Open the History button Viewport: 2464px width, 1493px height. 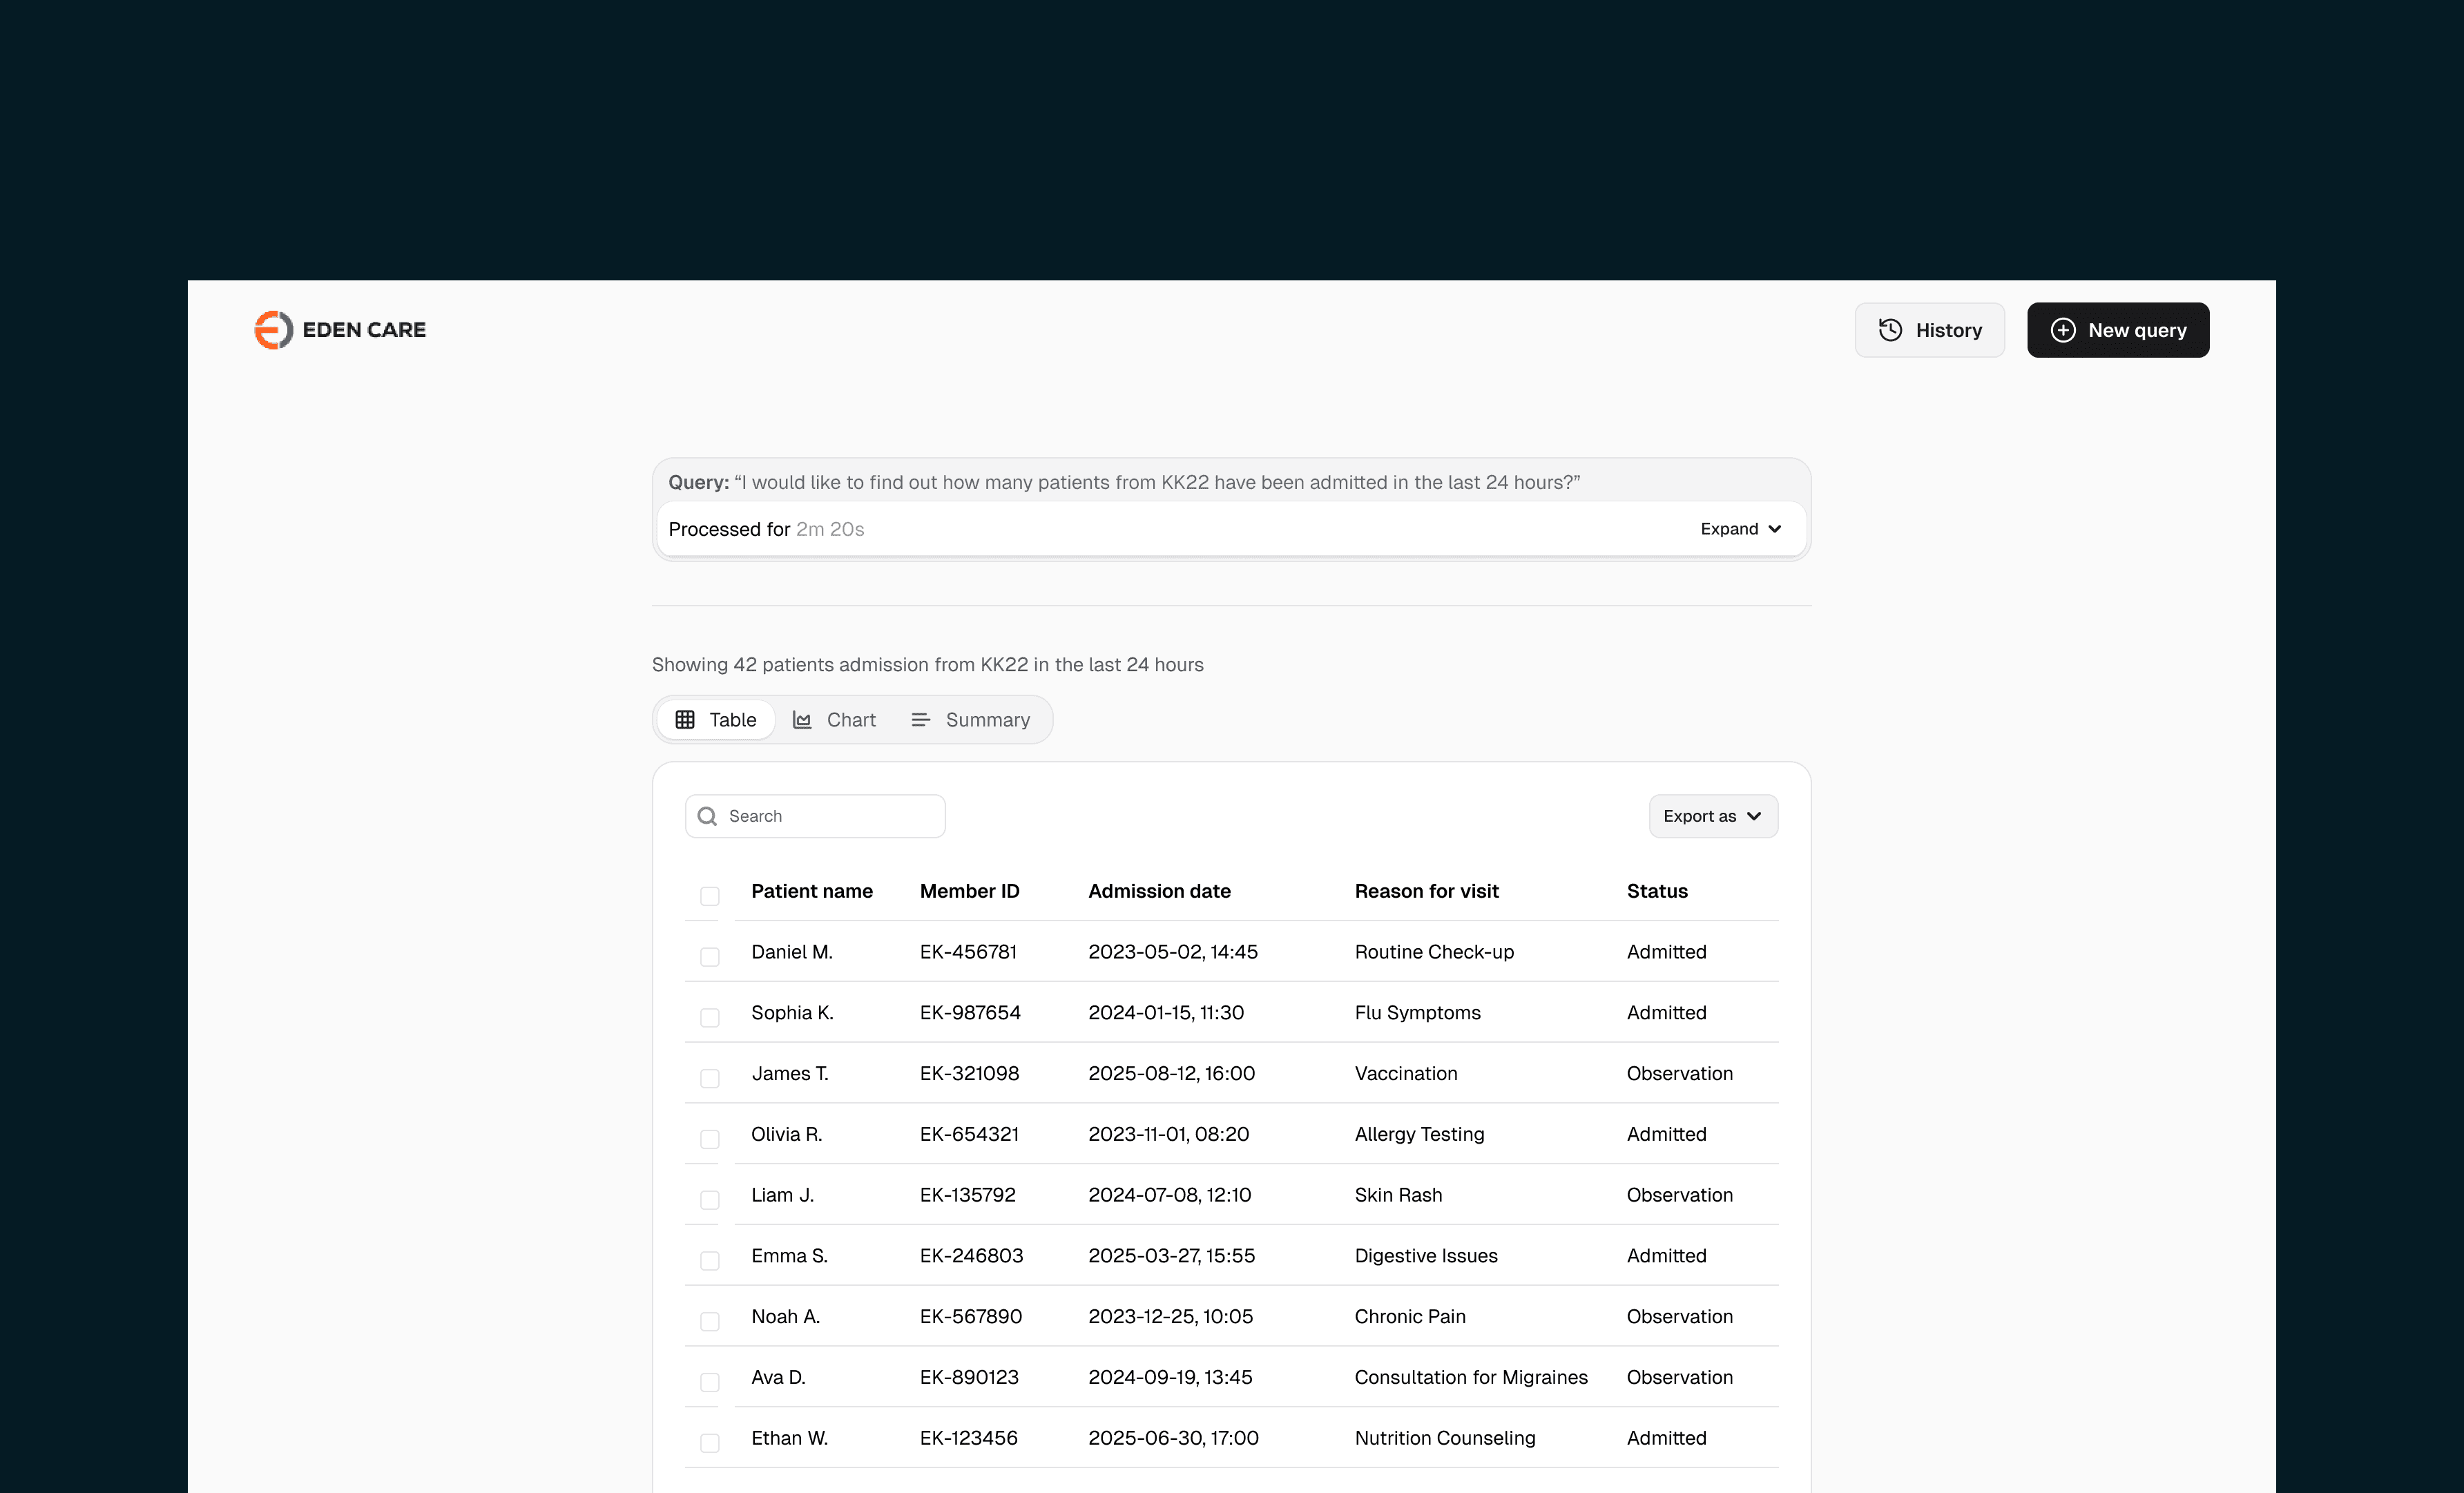point(1929,330)
